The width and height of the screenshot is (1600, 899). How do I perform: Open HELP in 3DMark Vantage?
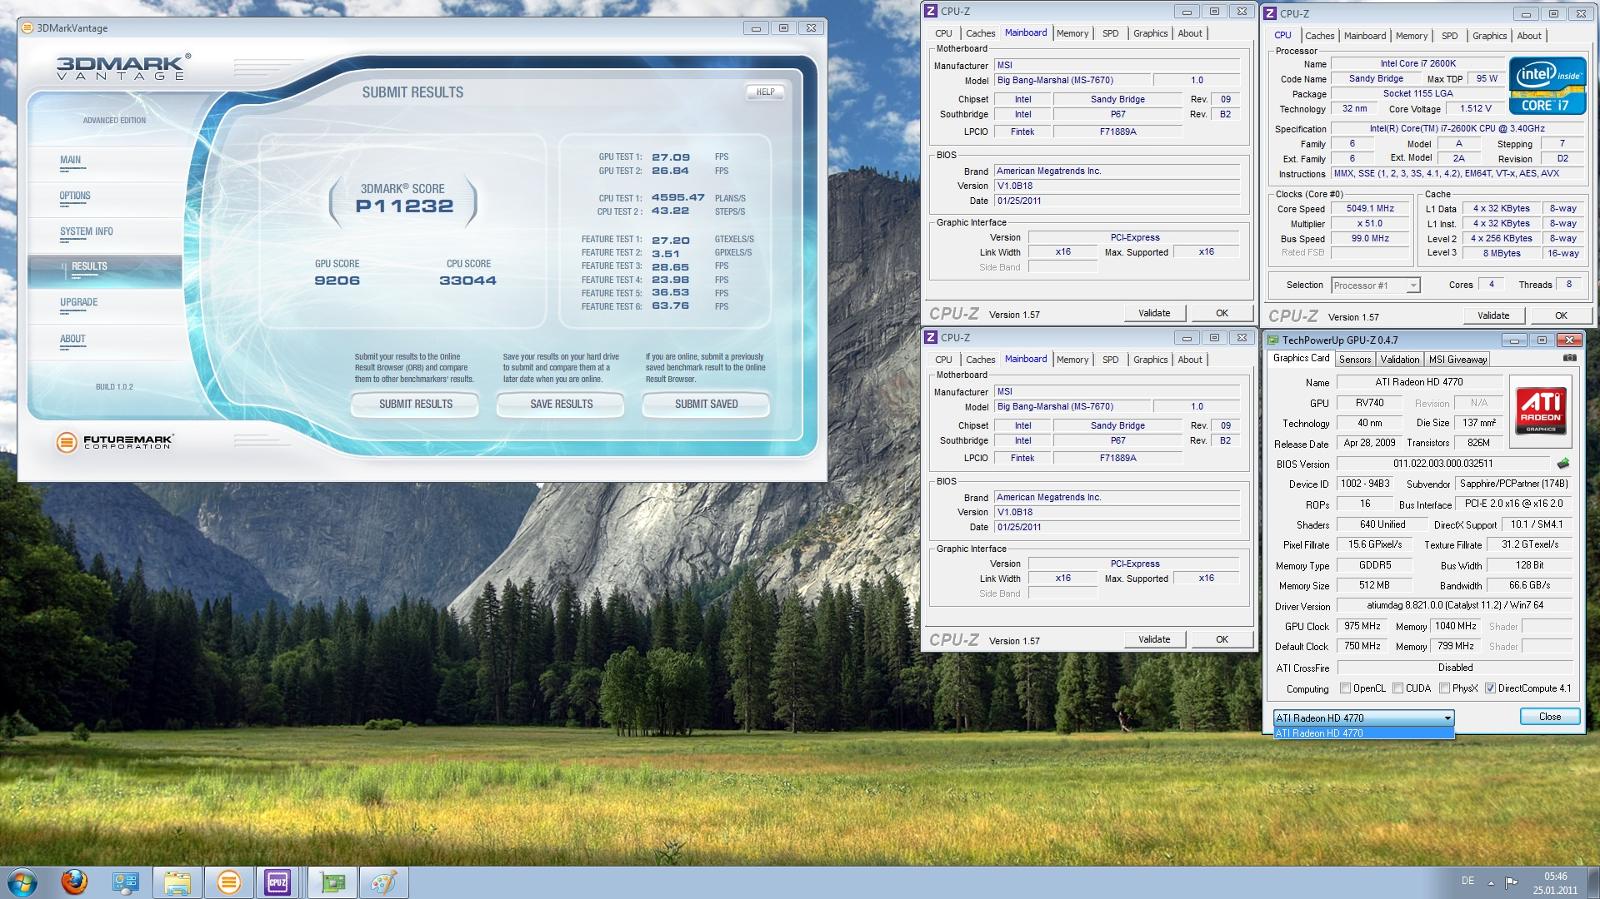point(765,92)
